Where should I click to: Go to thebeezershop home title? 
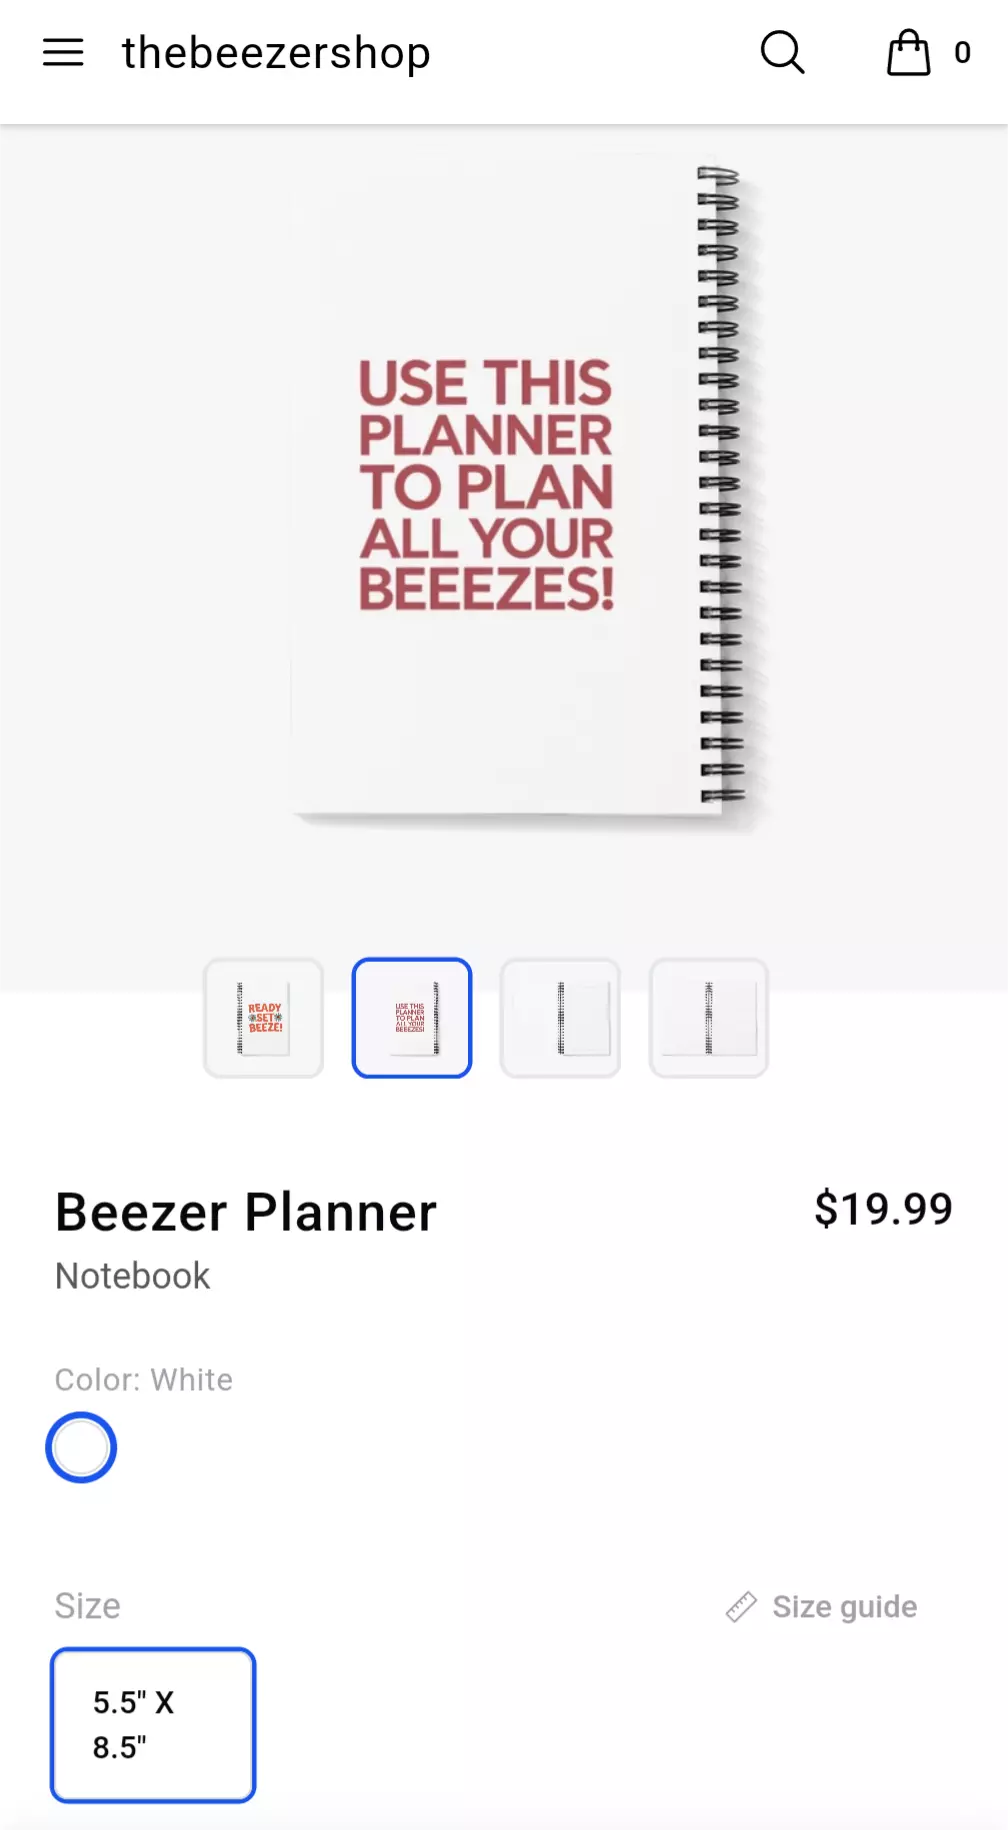[x=276, y=52]
